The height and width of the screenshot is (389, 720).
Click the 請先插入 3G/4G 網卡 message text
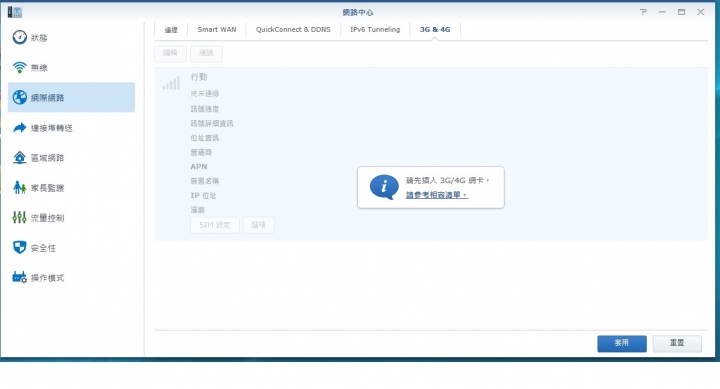(448, 180)
